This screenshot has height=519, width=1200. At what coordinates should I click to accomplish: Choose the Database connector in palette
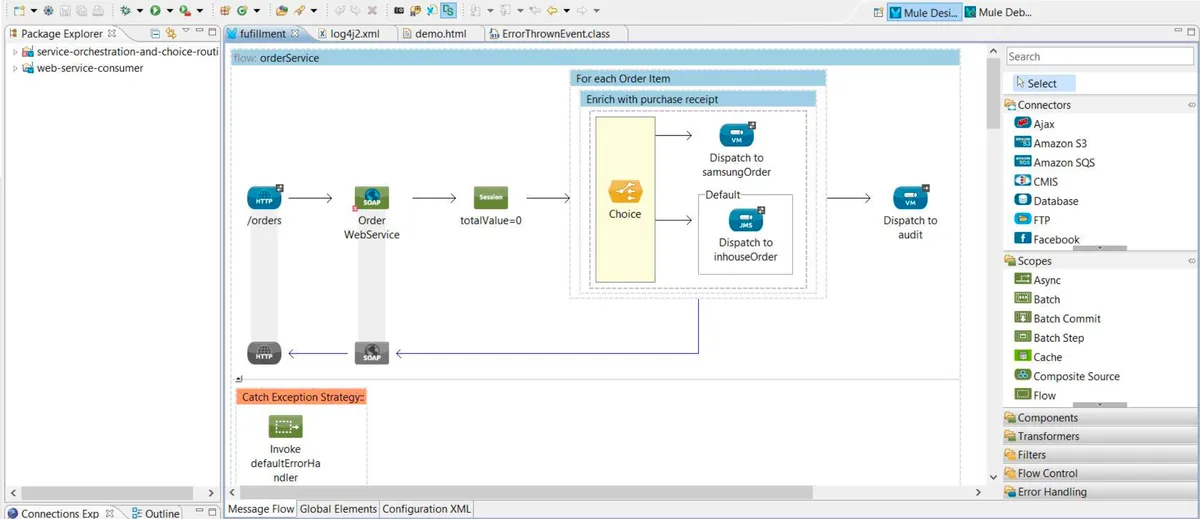[1055, 201]
